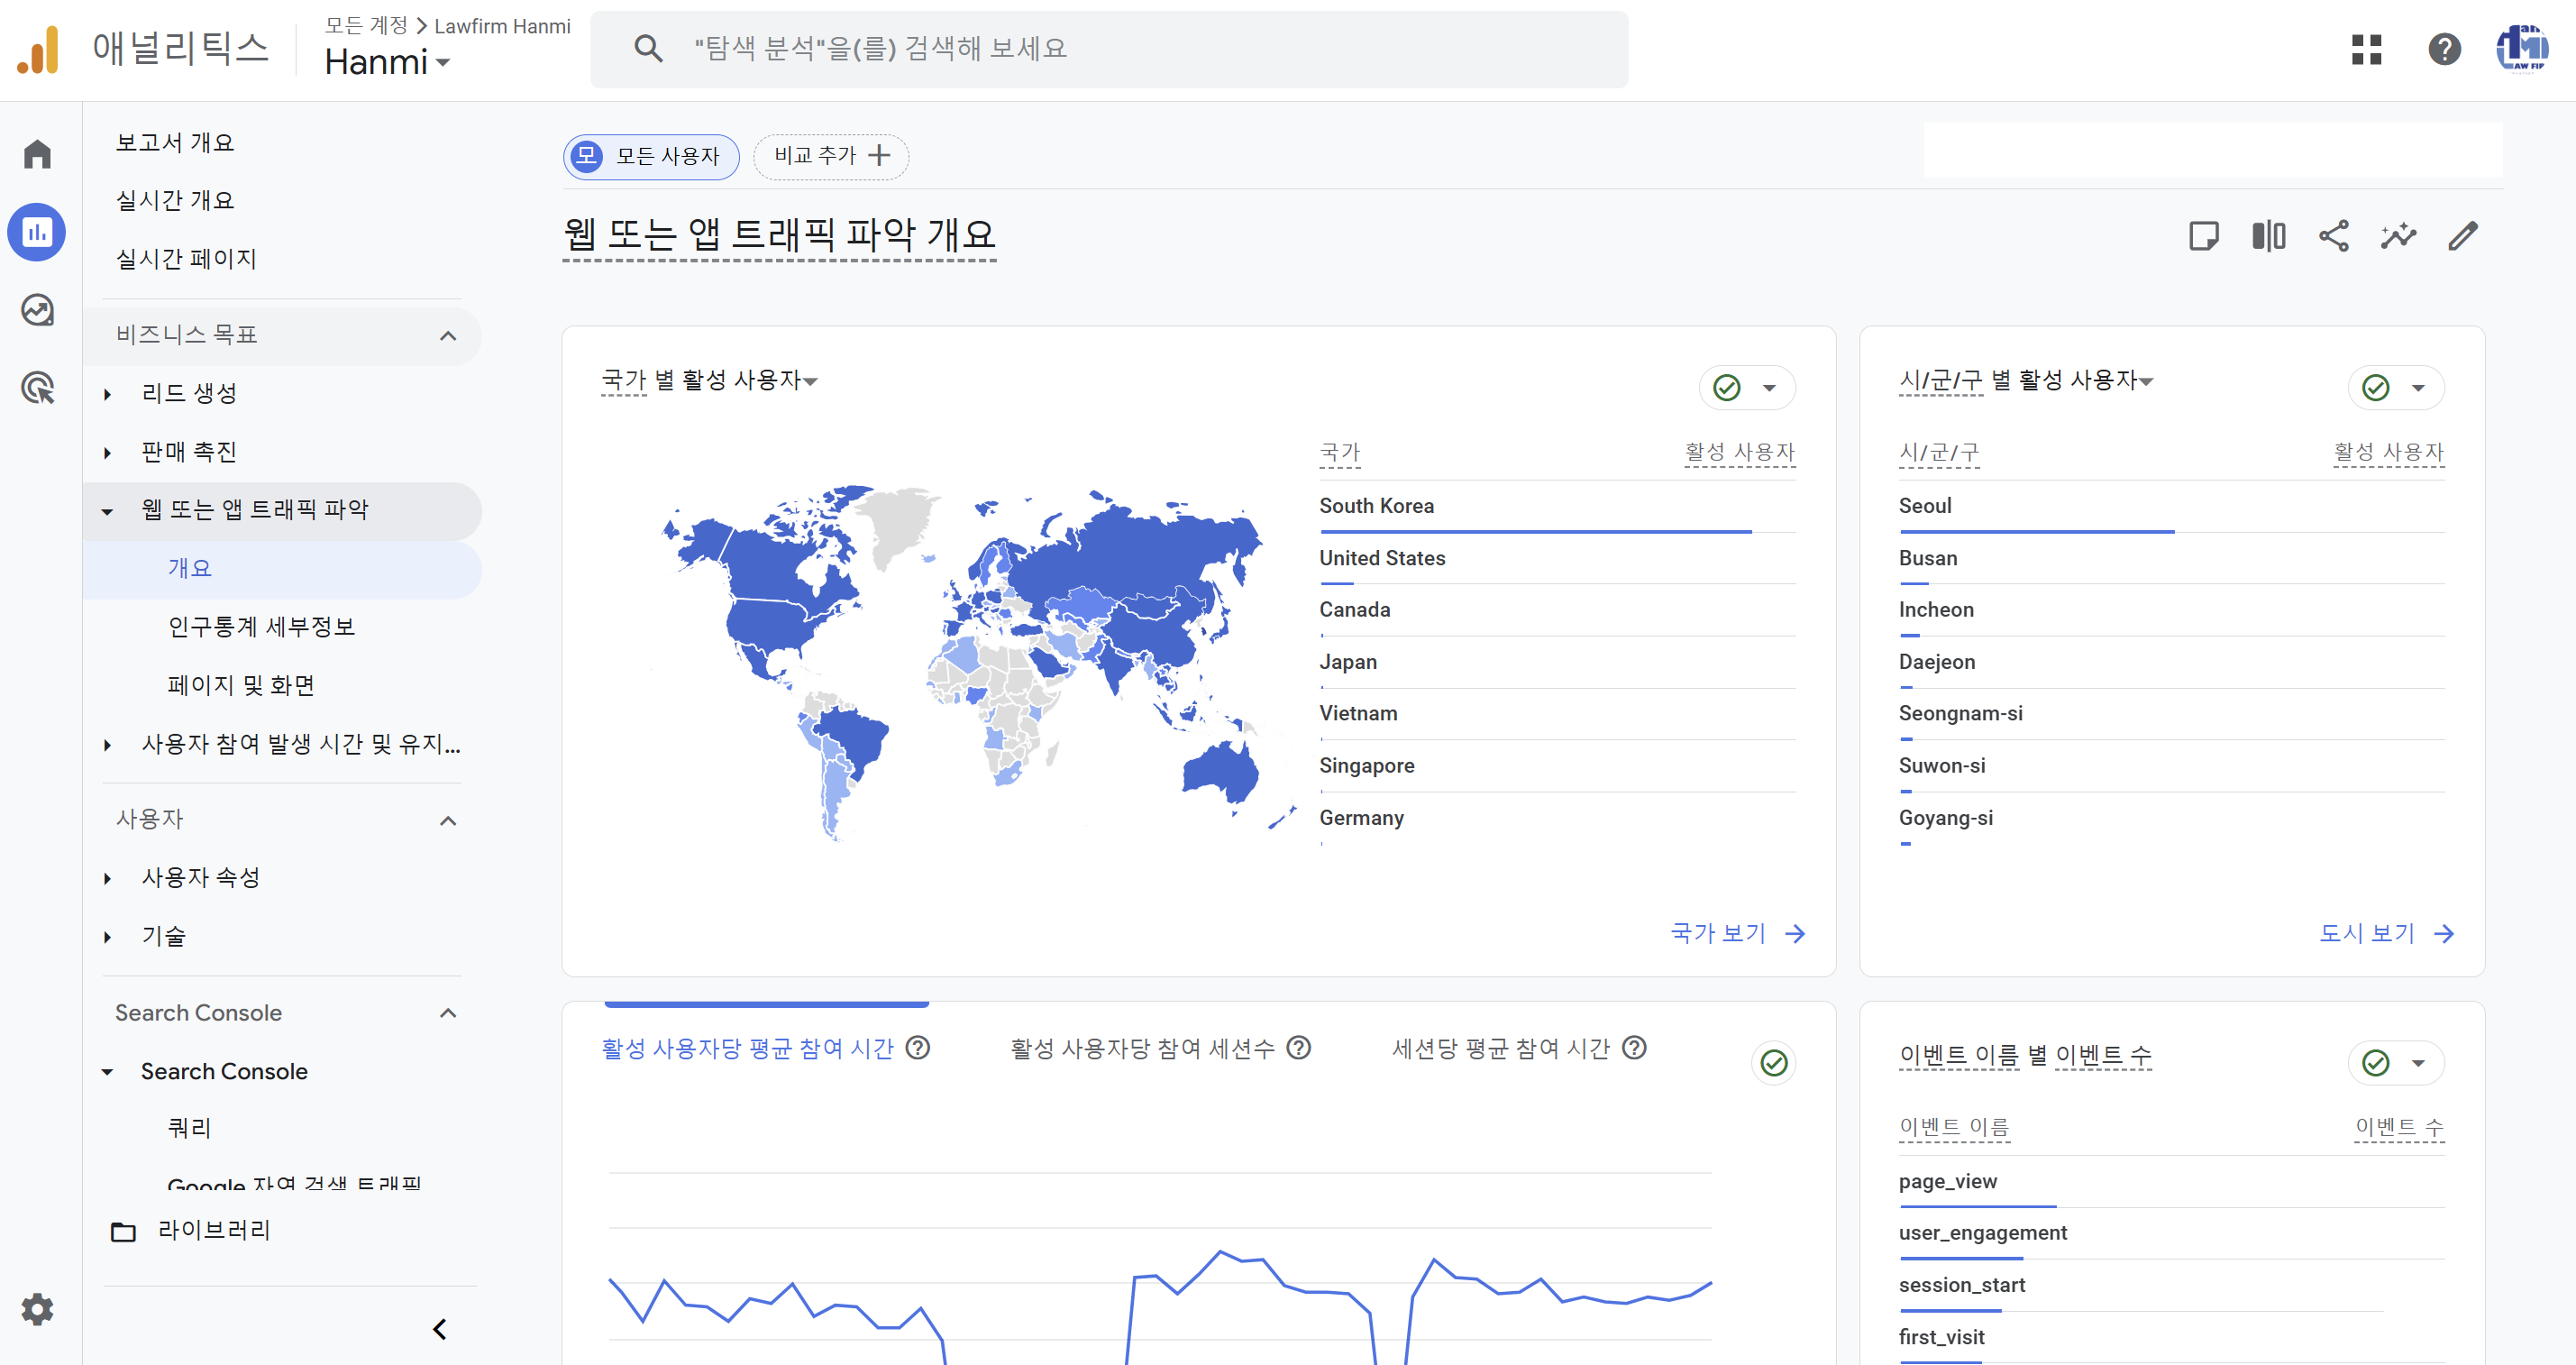Expand the 리드 생성 tree item
Screen dimensions: 2576x1365
(108, 394)
